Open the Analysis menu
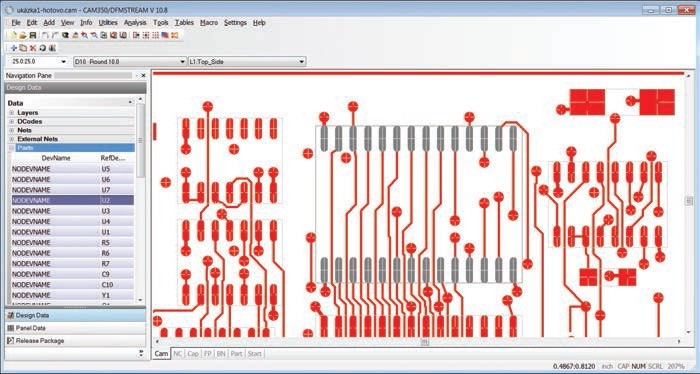 [x=135, y=22]
